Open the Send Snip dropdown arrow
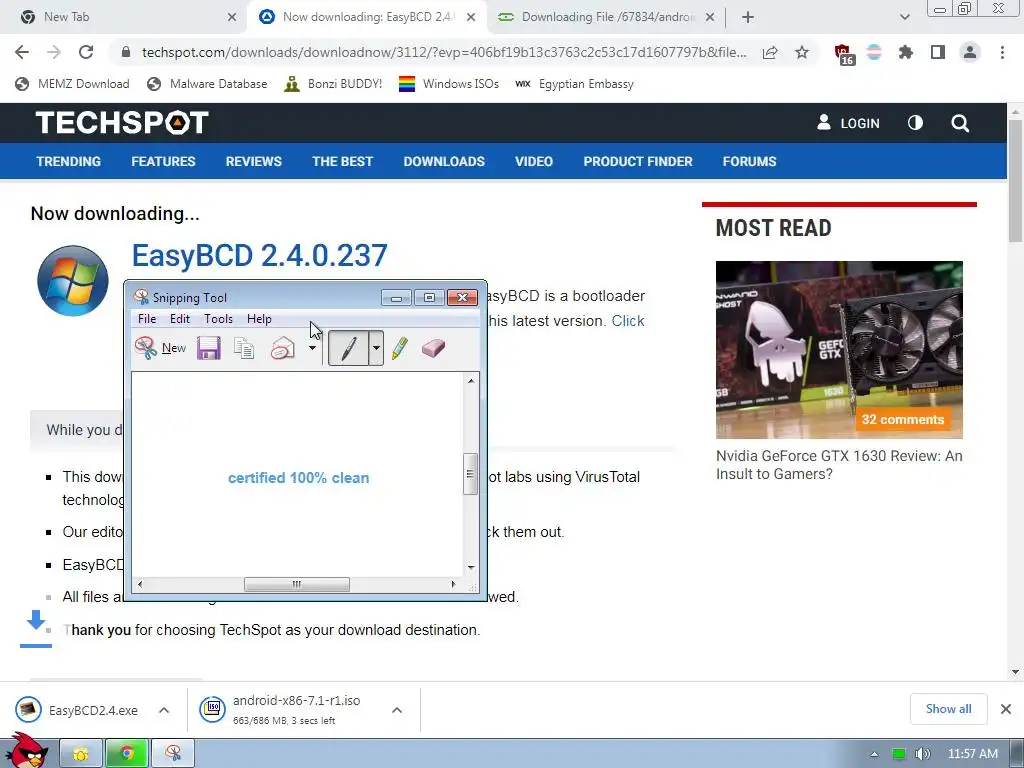The width and height of the screenshot is (1024, 768). [312, 348]
